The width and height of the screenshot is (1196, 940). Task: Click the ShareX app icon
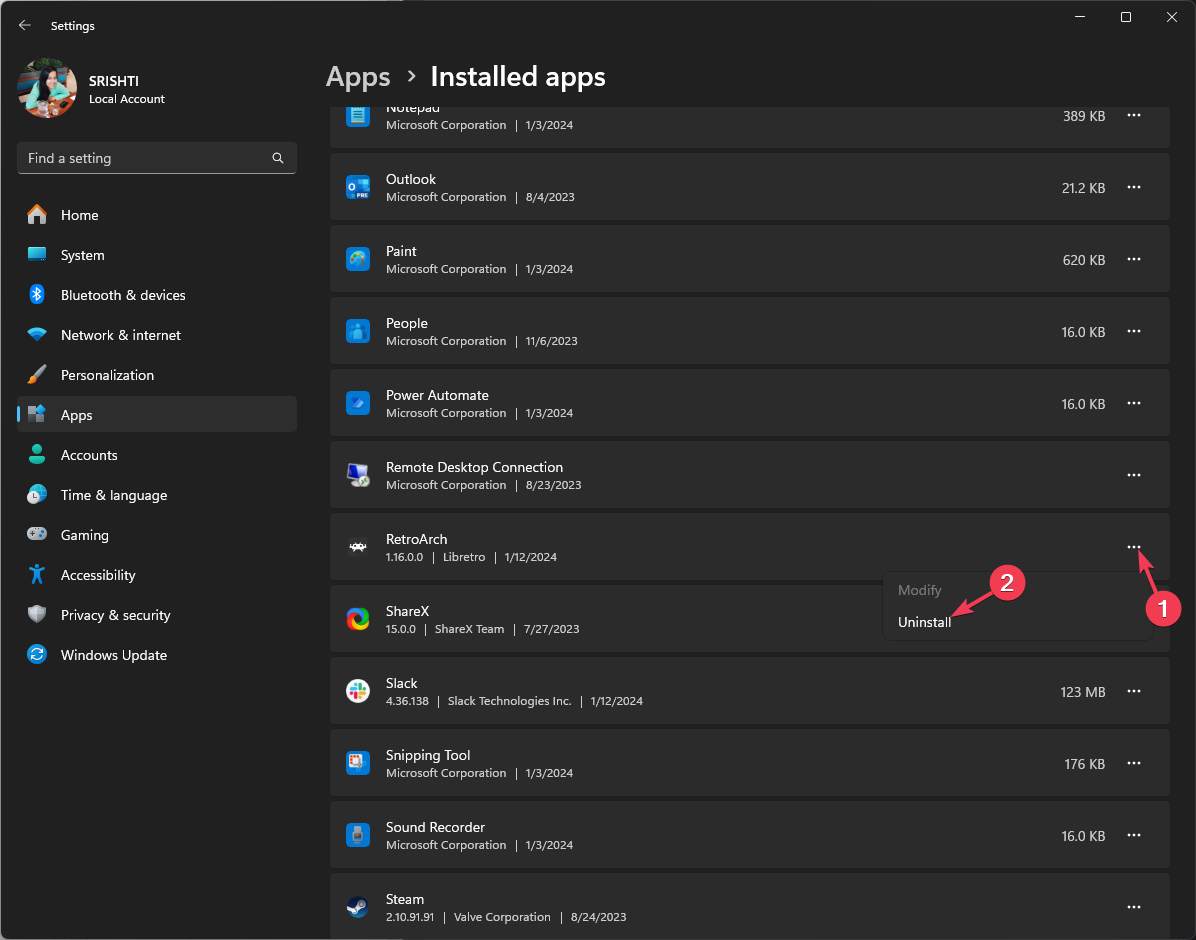358,619
